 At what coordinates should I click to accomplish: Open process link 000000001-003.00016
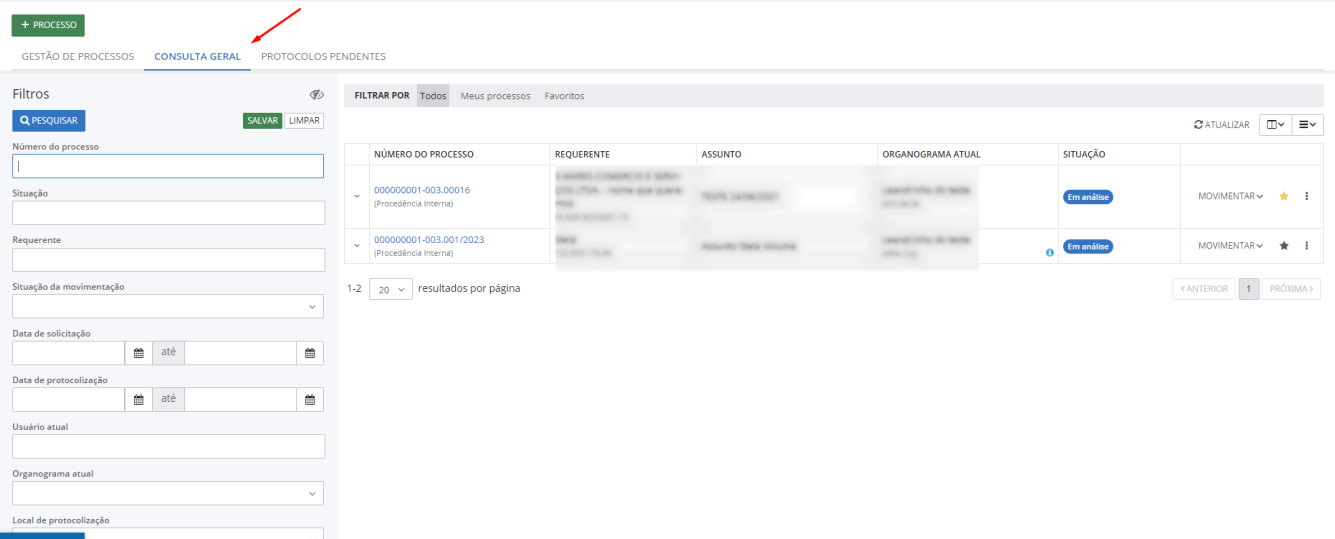(421, 190)
